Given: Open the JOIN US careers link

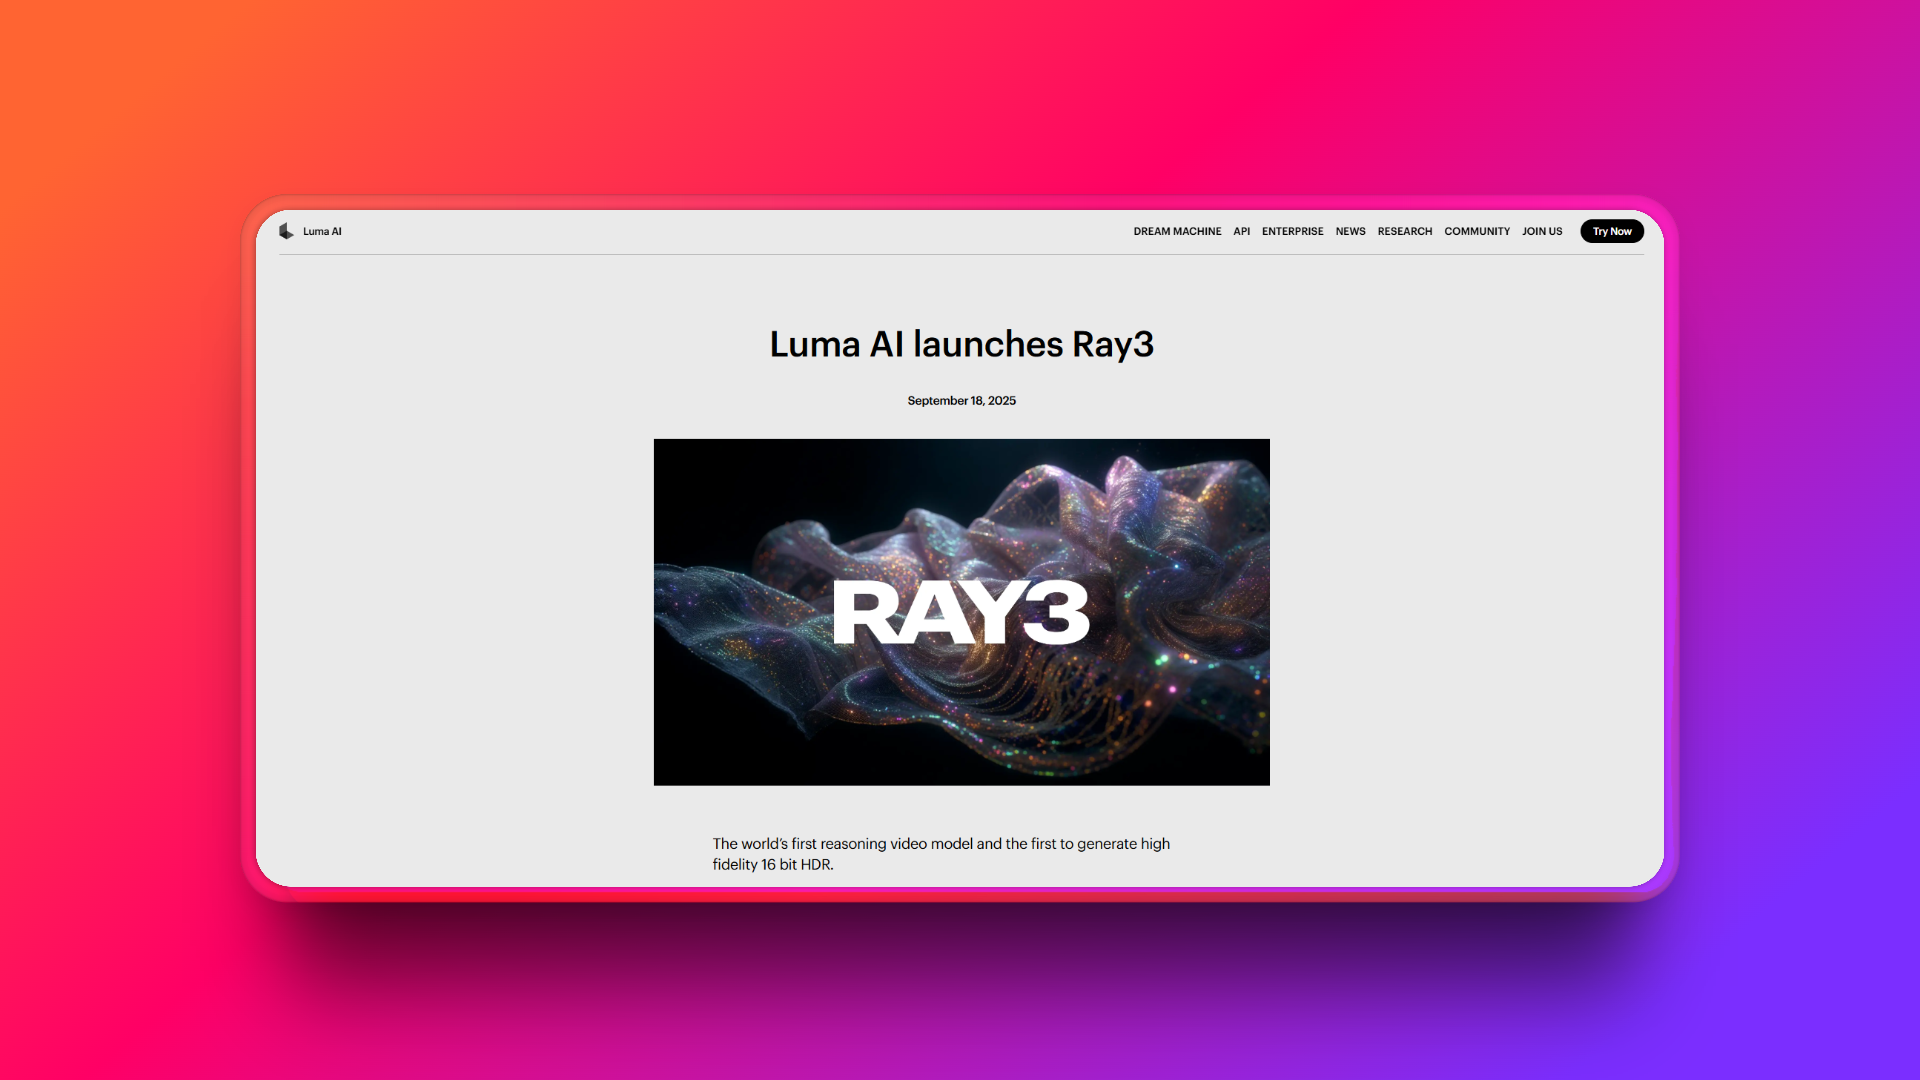Looking at the screenshot, I should point(1542,231).
